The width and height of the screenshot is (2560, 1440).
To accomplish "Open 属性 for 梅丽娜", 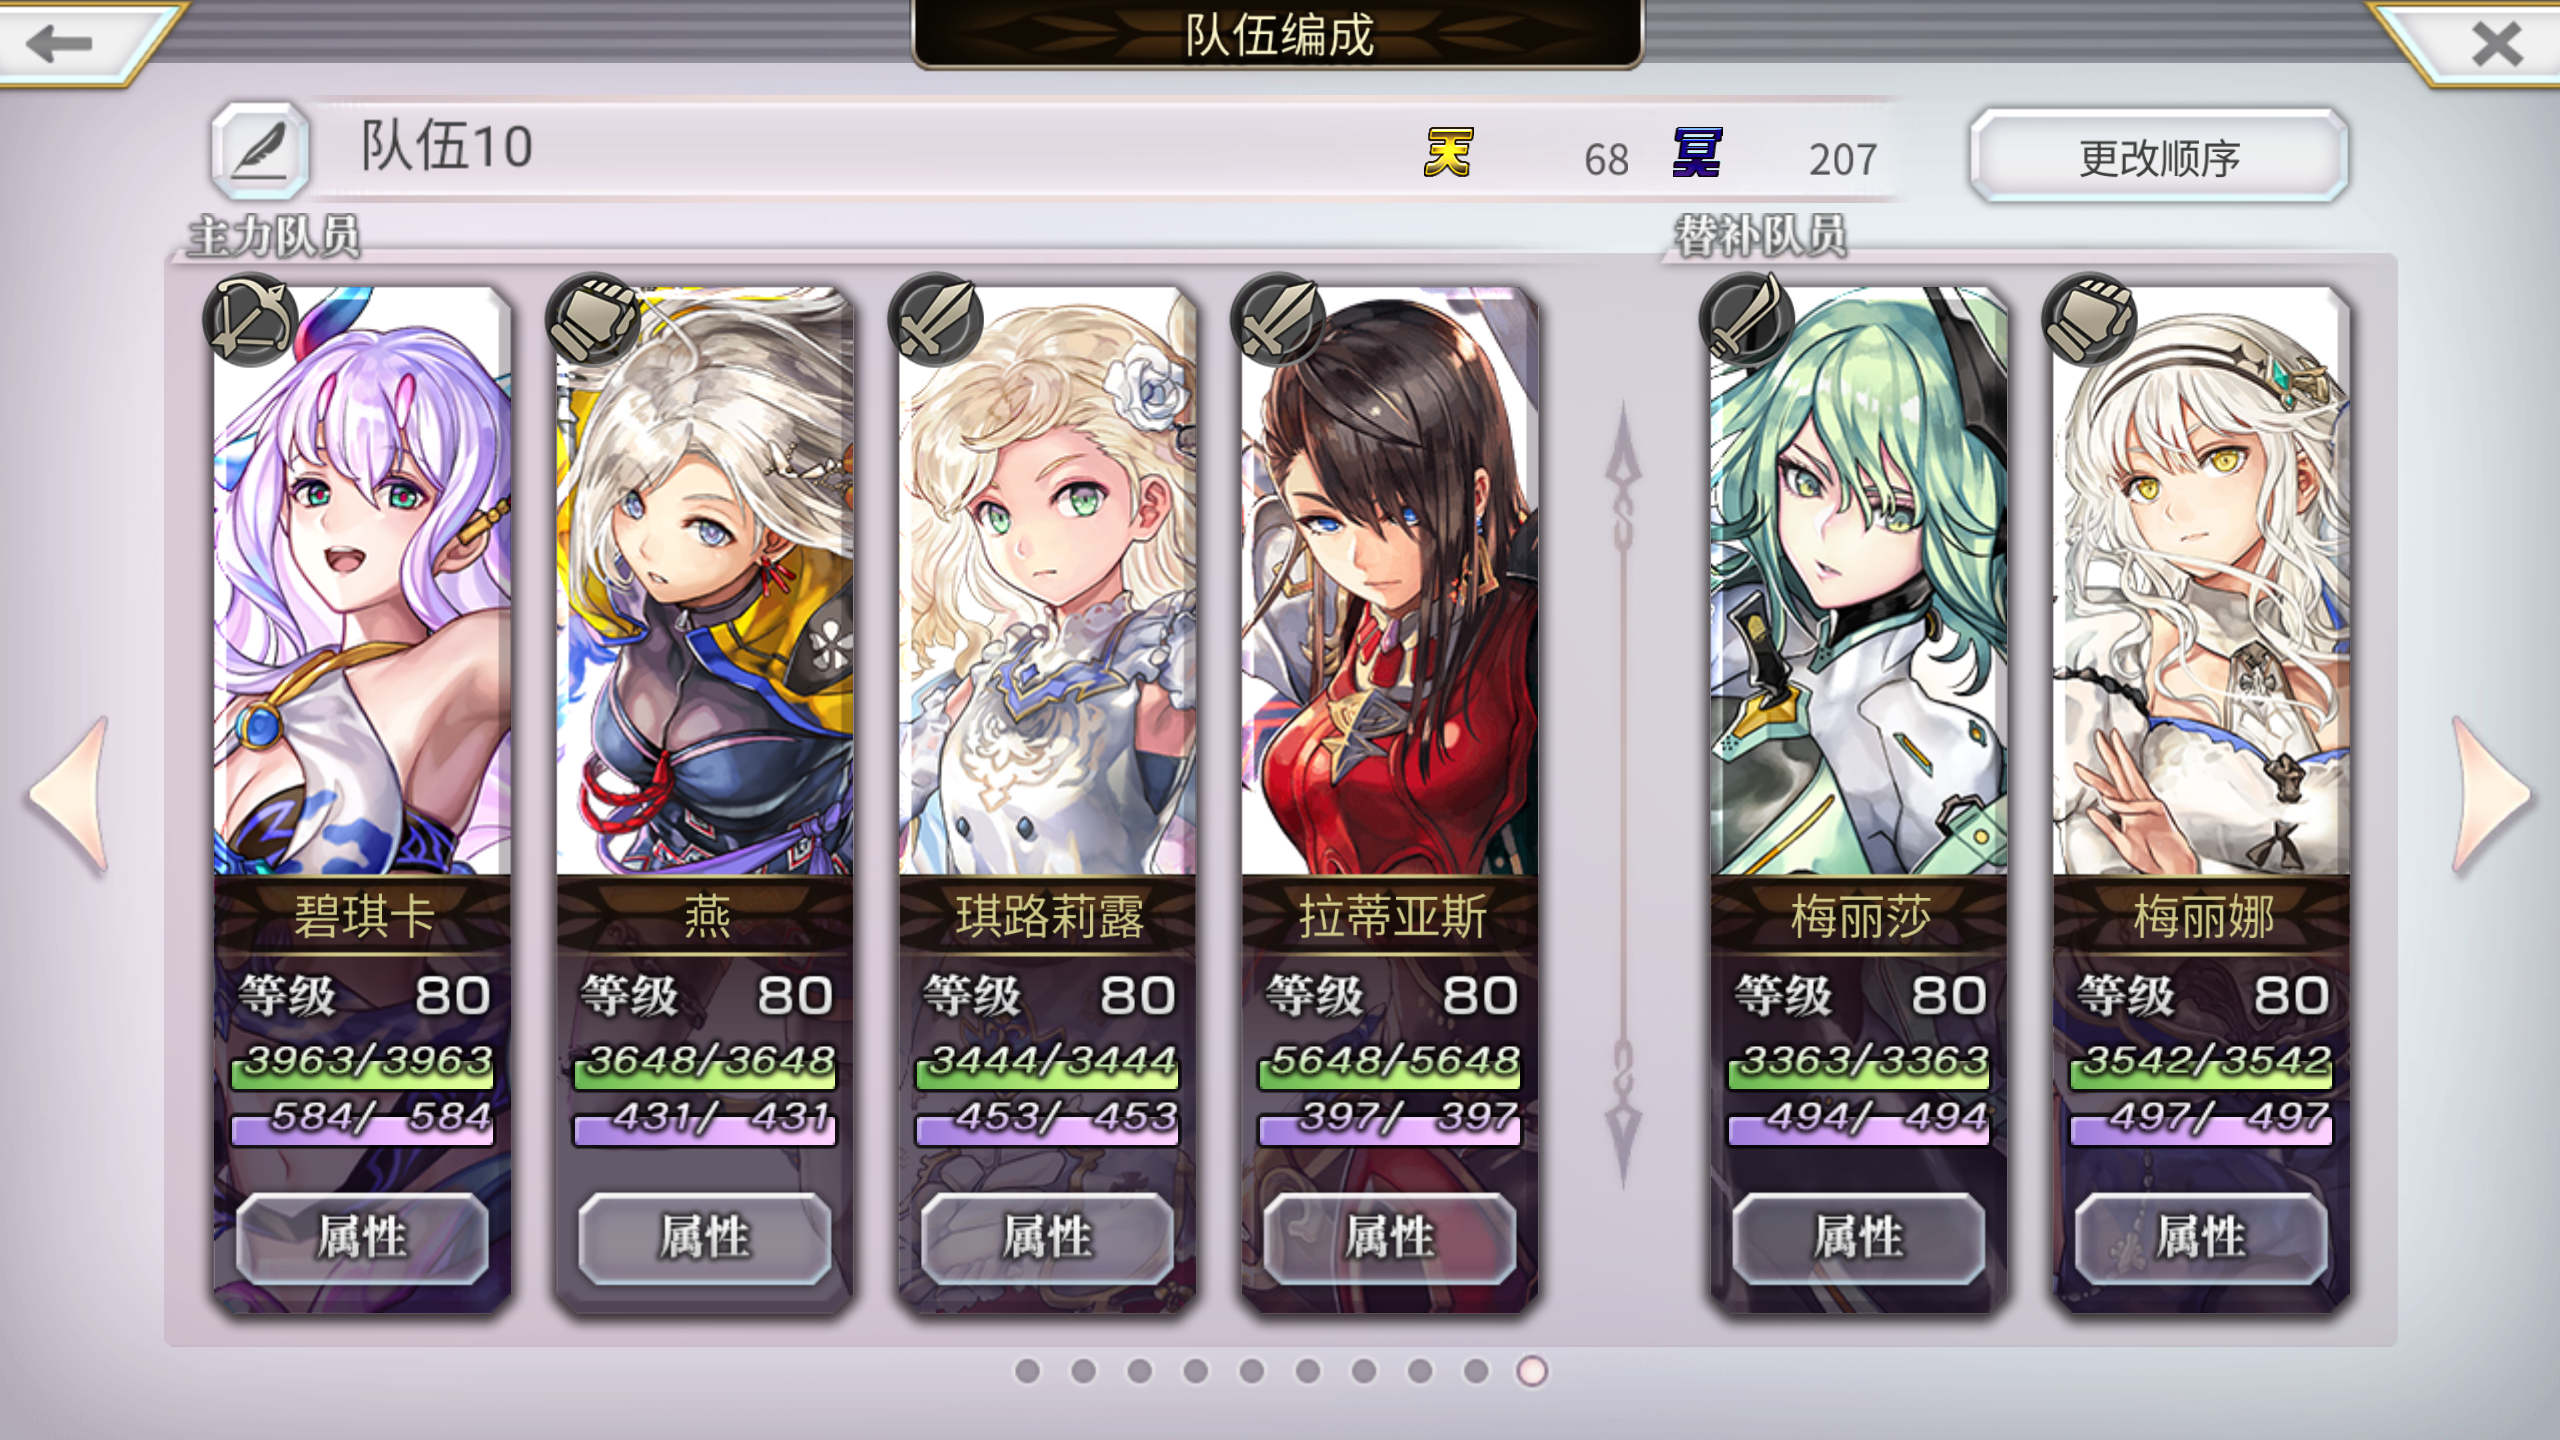I will (2201, 1238).
